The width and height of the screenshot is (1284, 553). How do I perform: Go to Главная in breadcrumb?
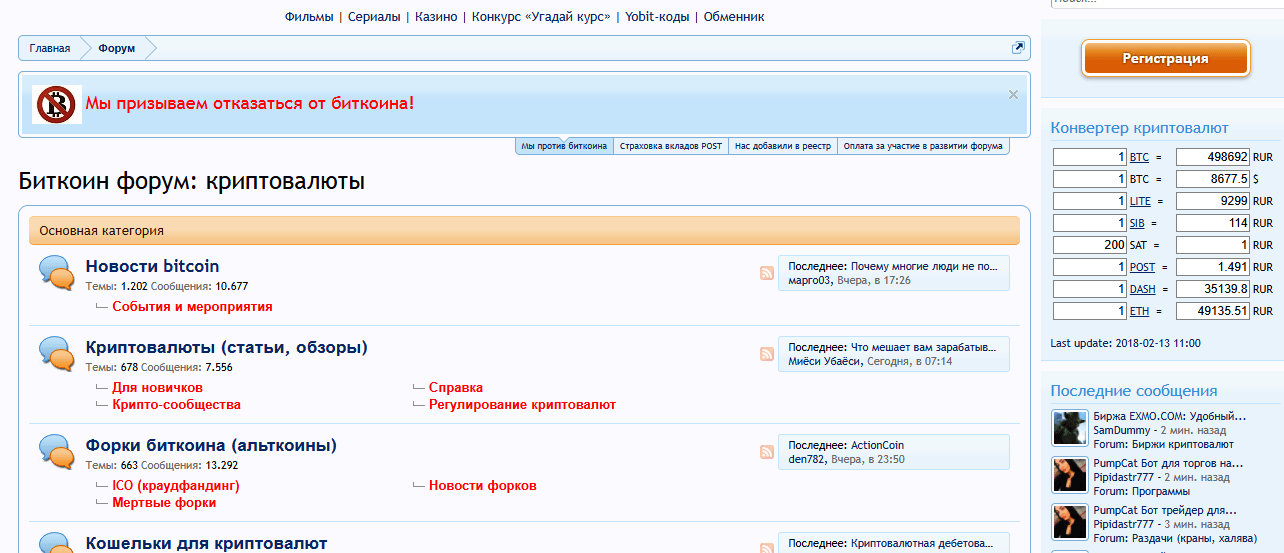tap(50, 48)
